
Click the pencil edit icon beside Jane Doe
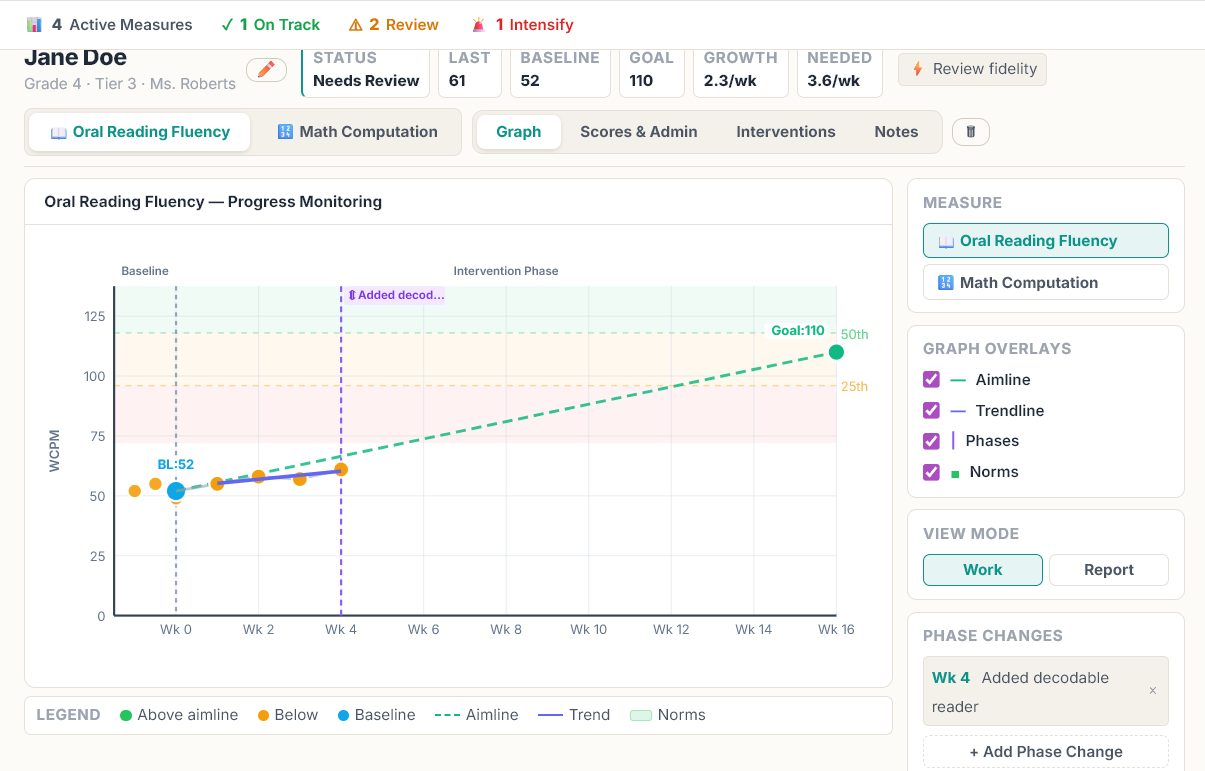[x=266, y=70]
